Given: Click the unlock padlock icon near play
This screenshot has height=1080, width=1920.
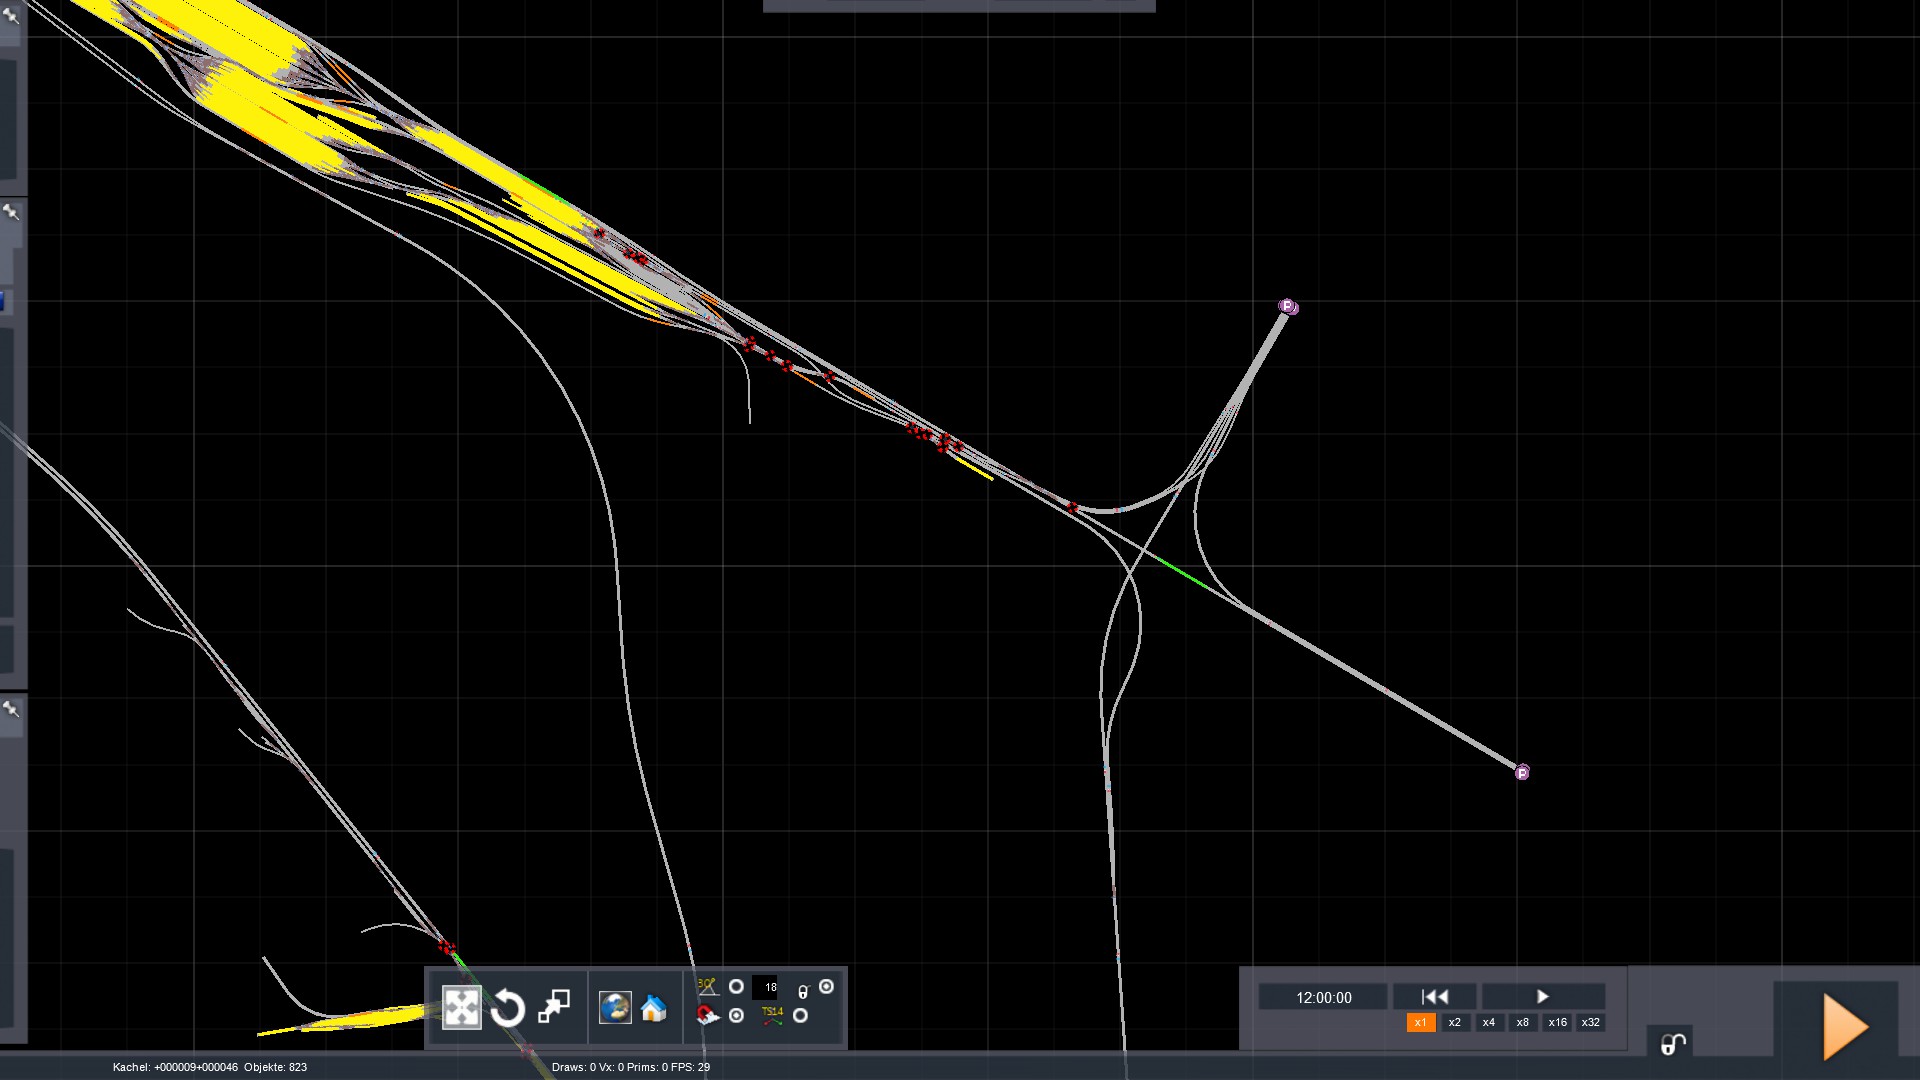Looking at the screenshot, I should click(x=1672, y=1044).
